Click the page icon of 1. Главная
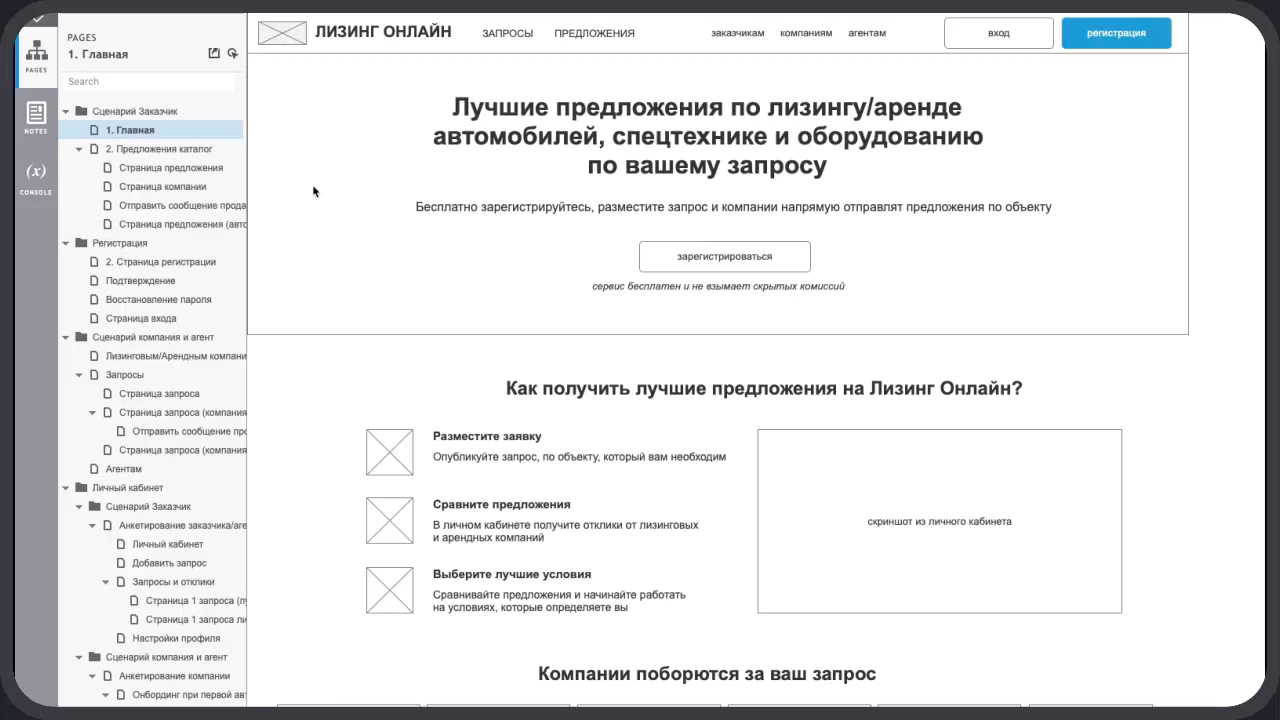 point(95,130)
